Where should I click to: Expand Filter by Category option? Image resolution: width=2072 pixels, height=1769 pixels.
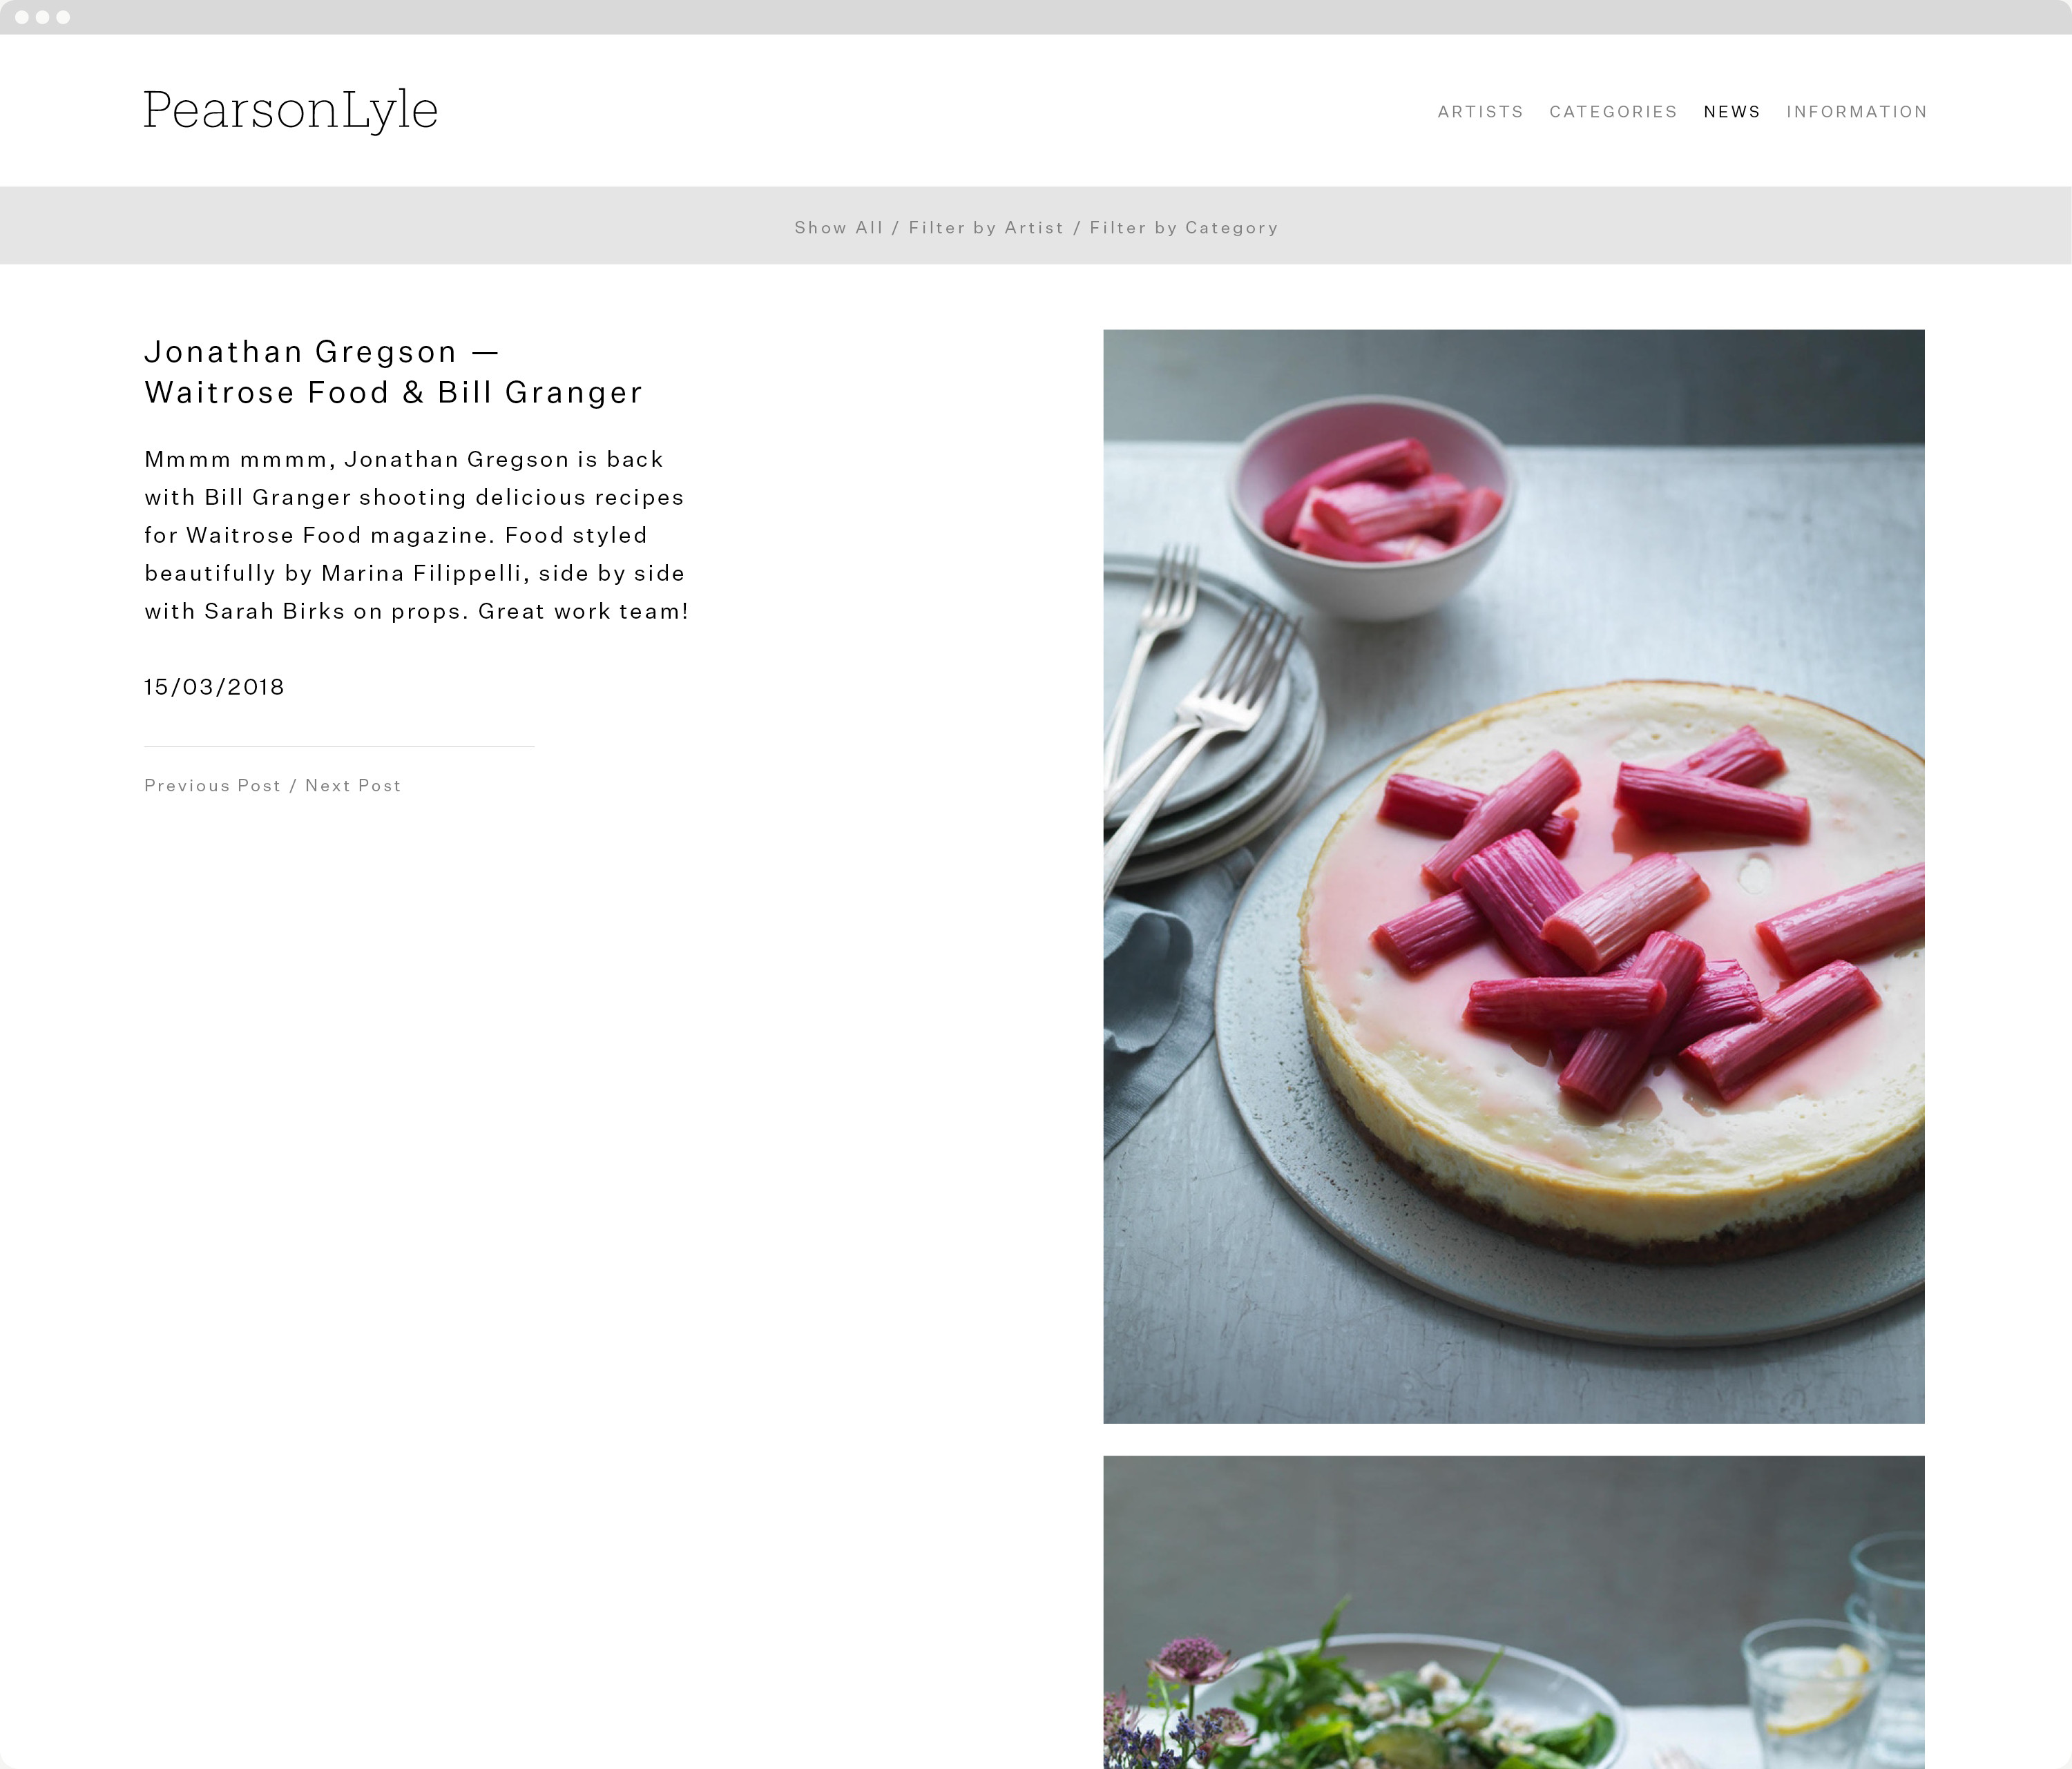(1184, 228)
